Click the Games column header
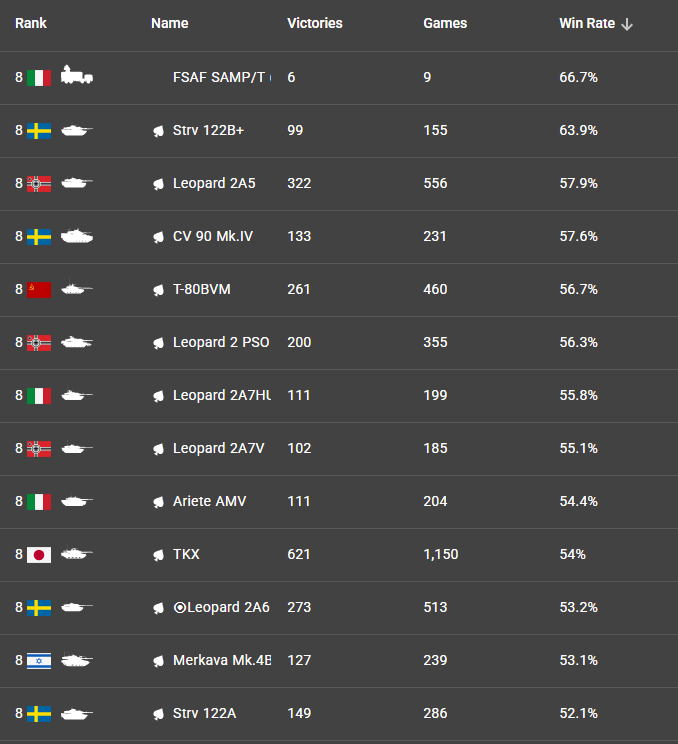Screen dimensions: 678x744 click(x=445, y=23)
